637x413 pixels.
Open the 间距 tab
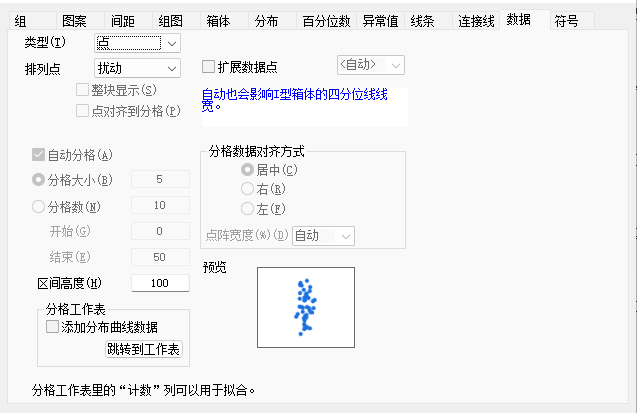123,20
